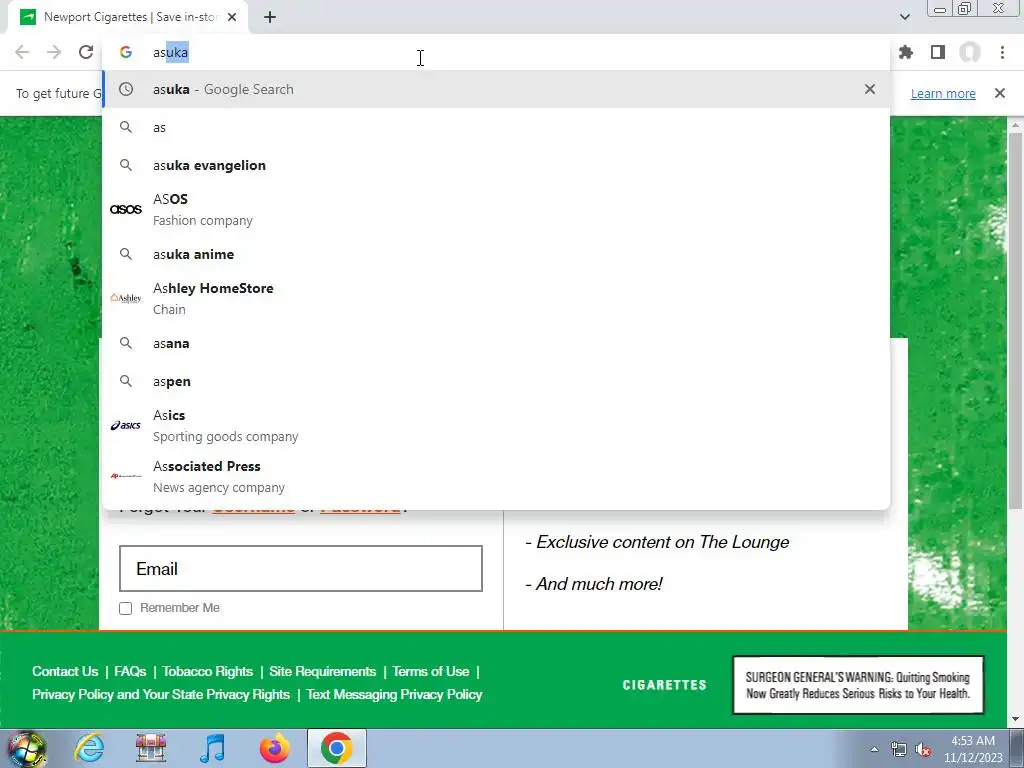Open the Text Messaging Privacy Policy link
Screen dimensions: 1024x768
click(x=394, y=694)
